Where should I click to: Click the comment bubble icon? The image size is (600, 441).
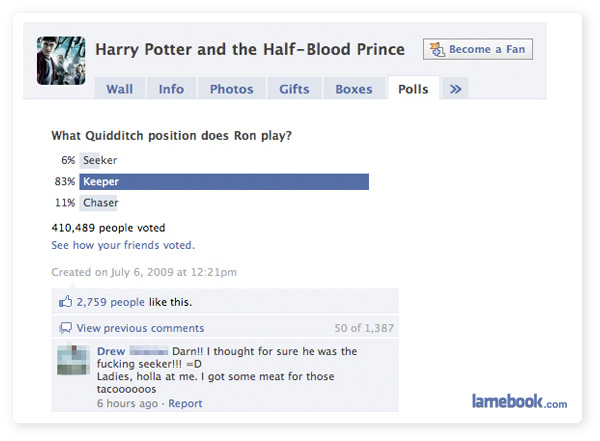(x=66, y=328)
